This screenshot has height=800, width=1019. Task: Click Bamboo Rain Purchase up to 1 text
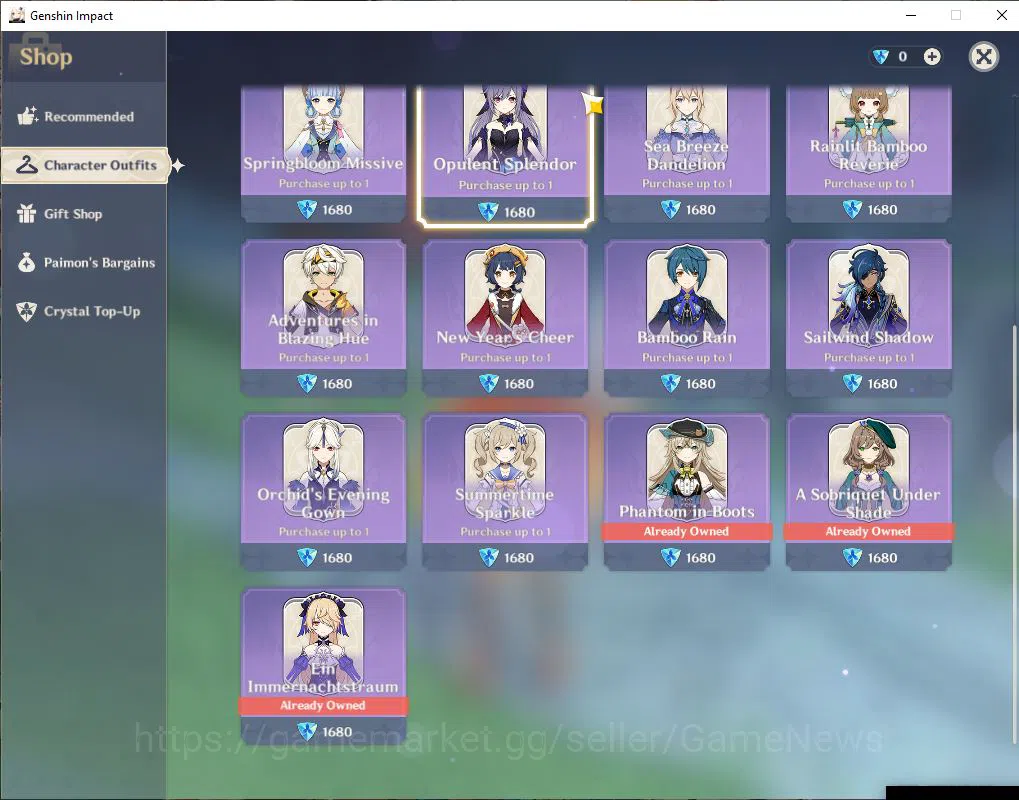click(687, 357)
